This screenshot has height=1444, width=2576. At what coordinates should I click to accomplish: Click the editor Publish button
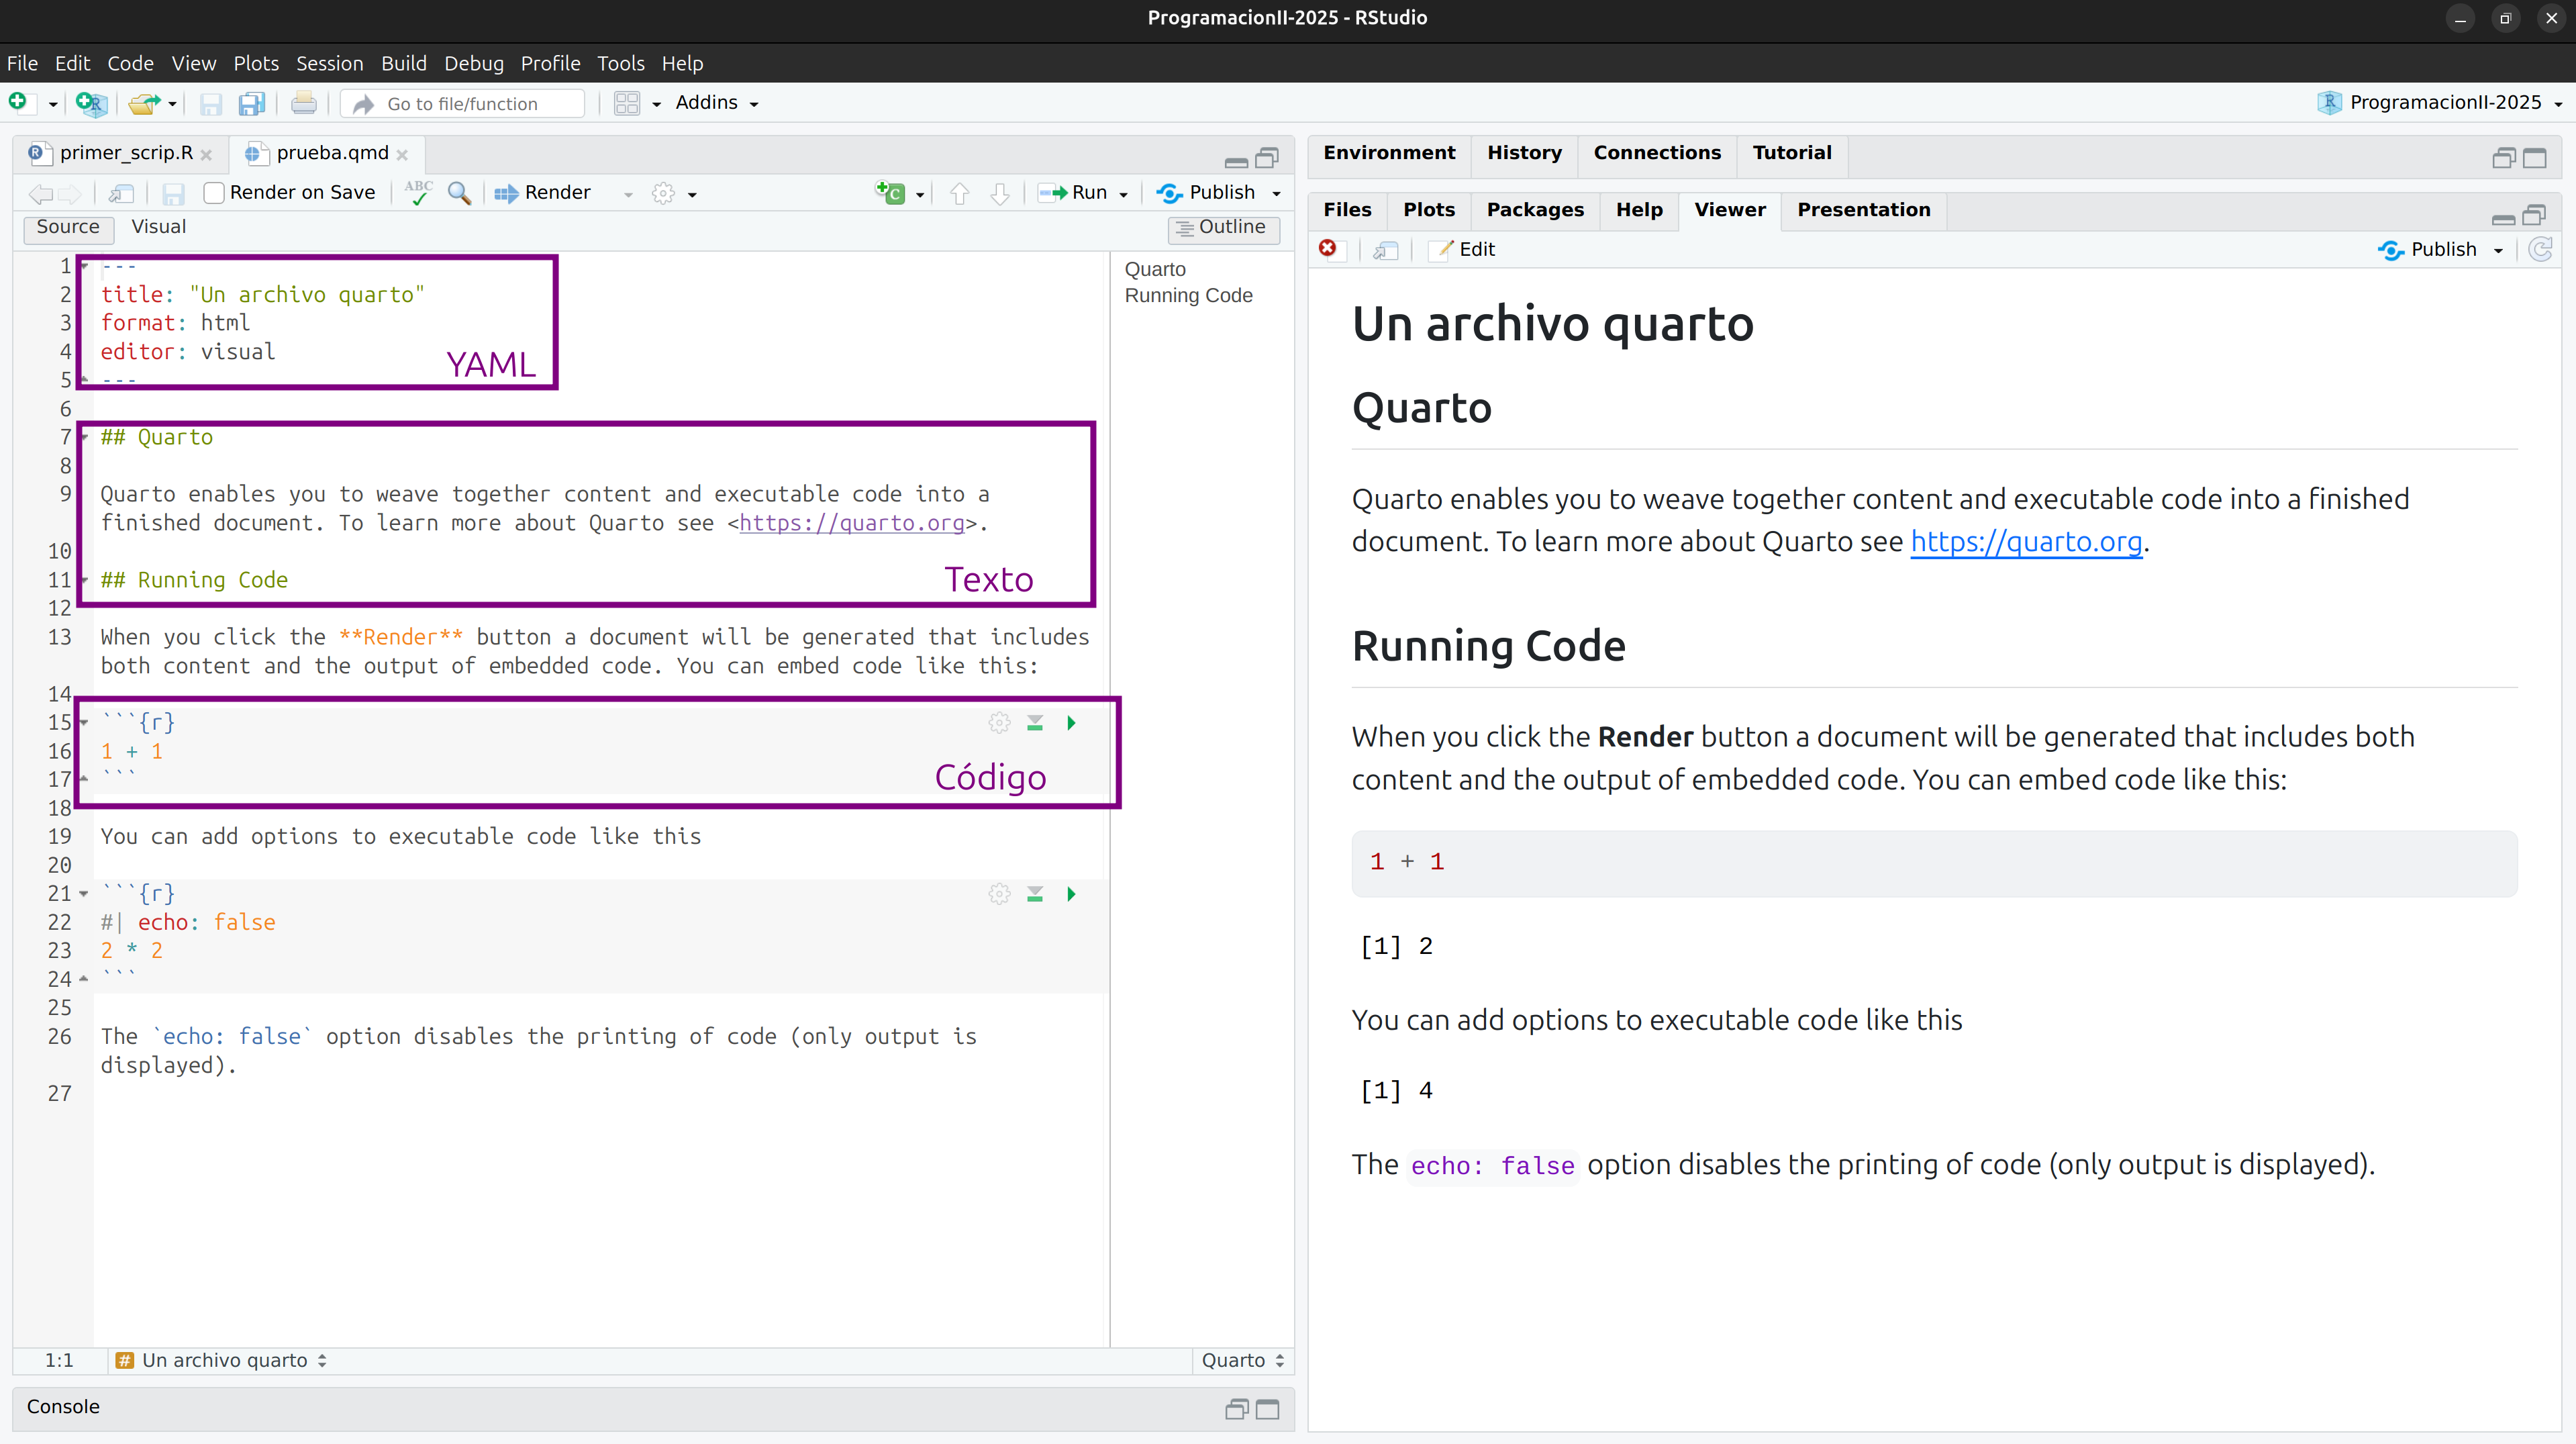coord(1206,193)
